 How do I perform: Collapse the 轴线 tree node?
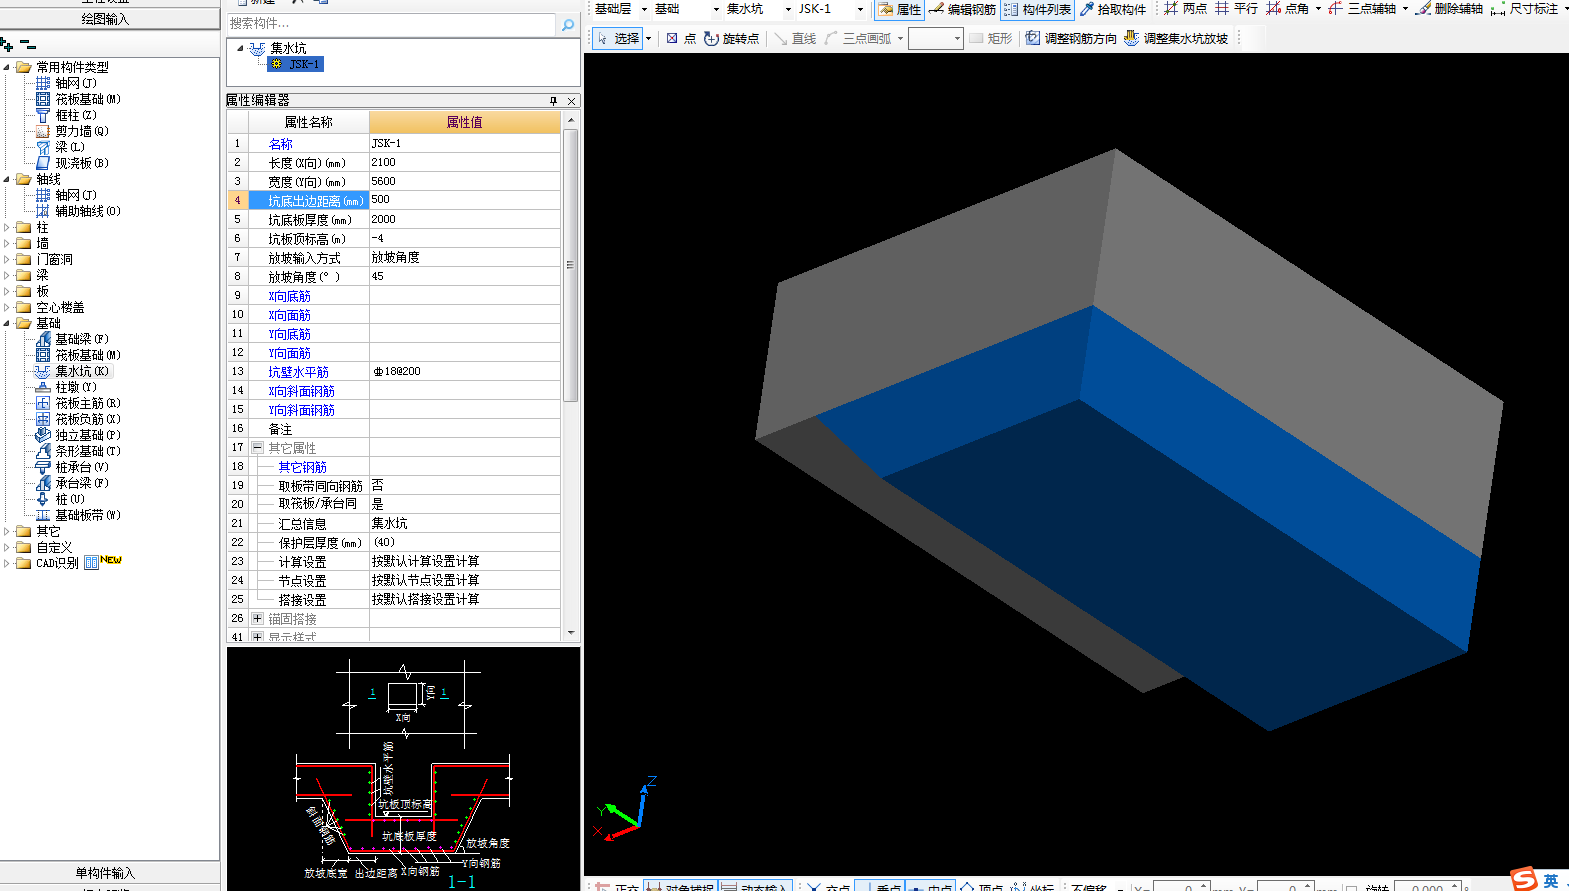7,179
